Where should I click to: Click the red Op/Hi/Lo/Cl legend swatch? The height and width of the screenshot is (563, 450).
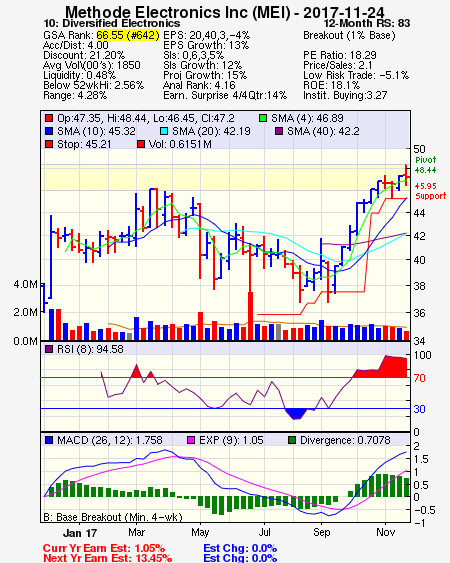pos(49,118)
